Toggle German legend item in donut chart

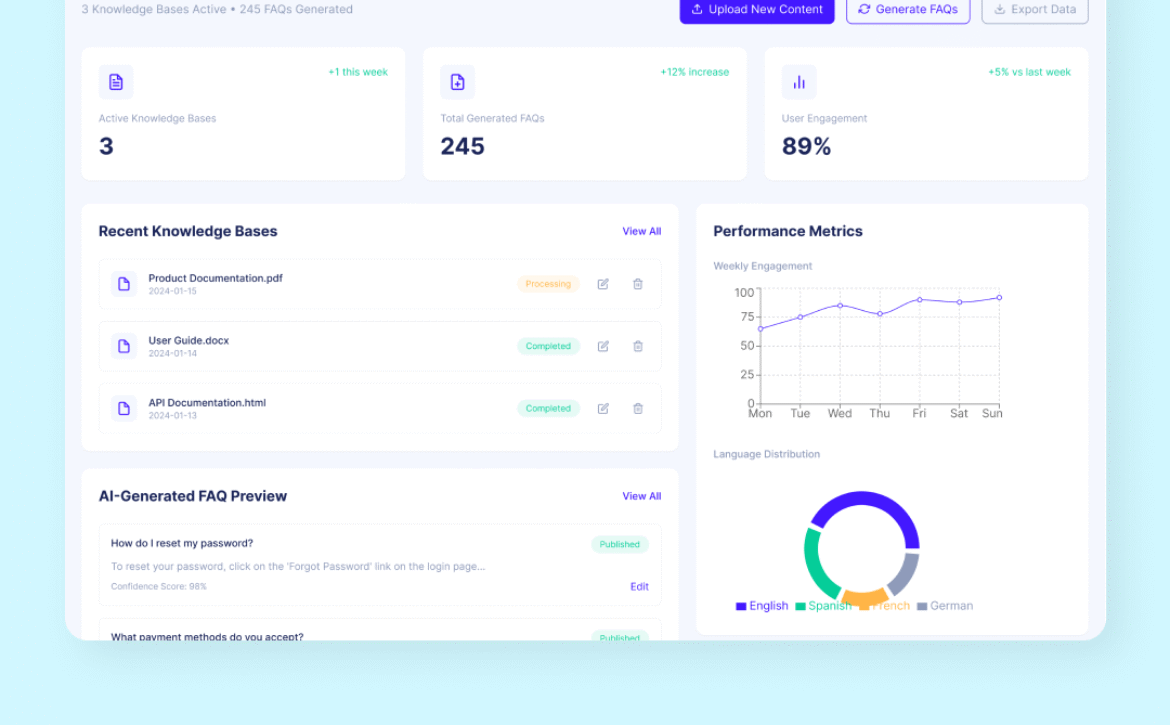[x=944, y=606]
